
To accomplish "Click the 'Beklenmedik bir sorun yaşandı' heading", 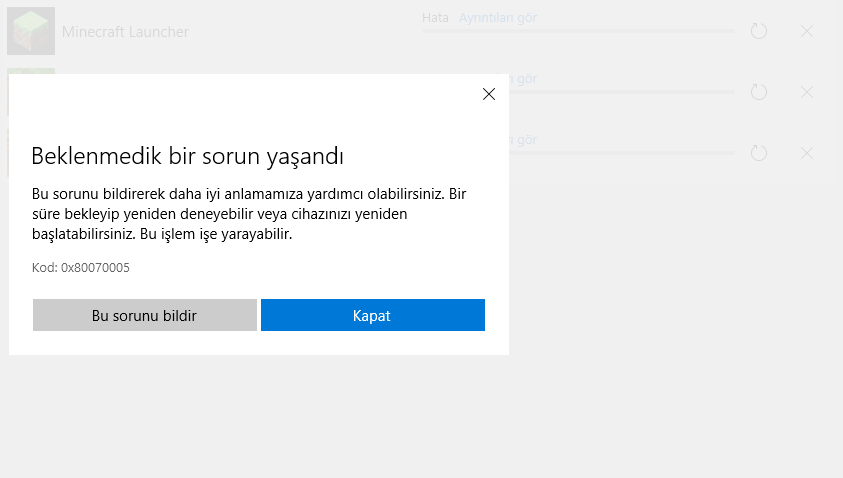I will [187, 156].
